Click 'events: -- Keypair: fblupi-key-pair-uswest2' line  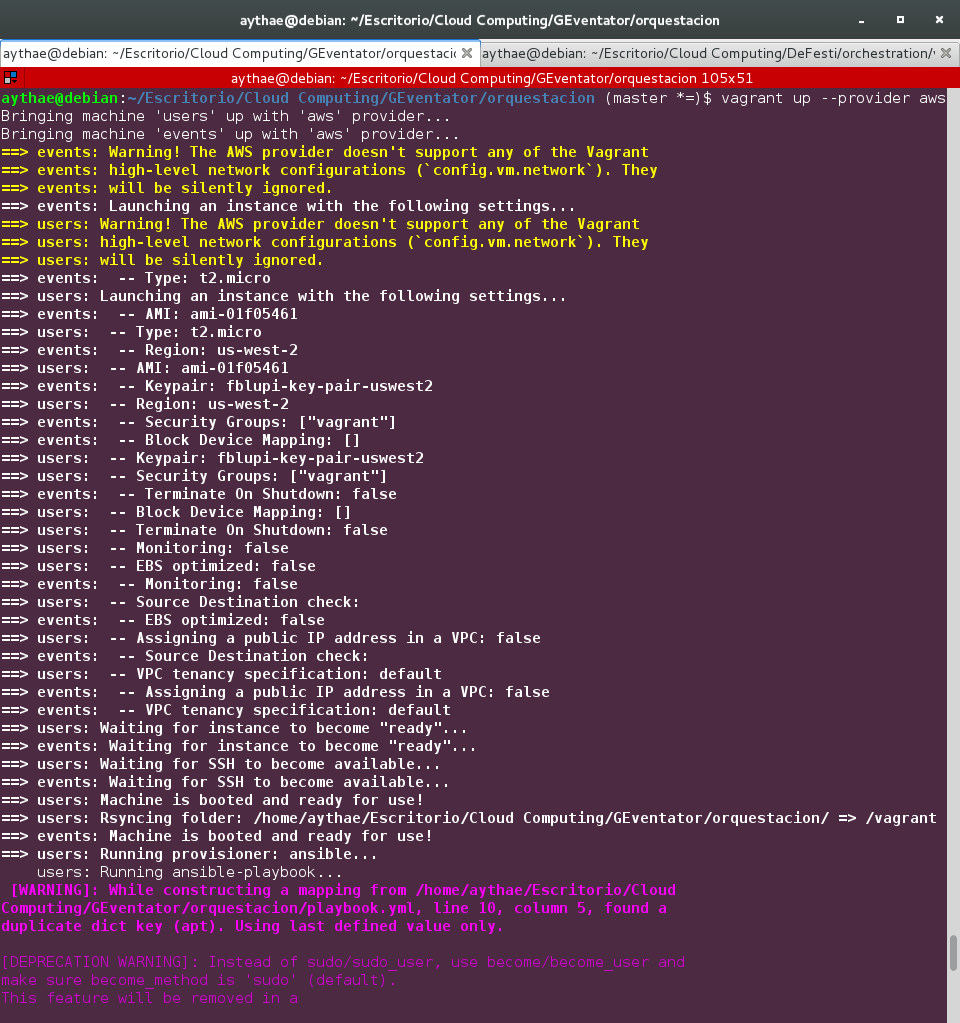coord(217,386)
